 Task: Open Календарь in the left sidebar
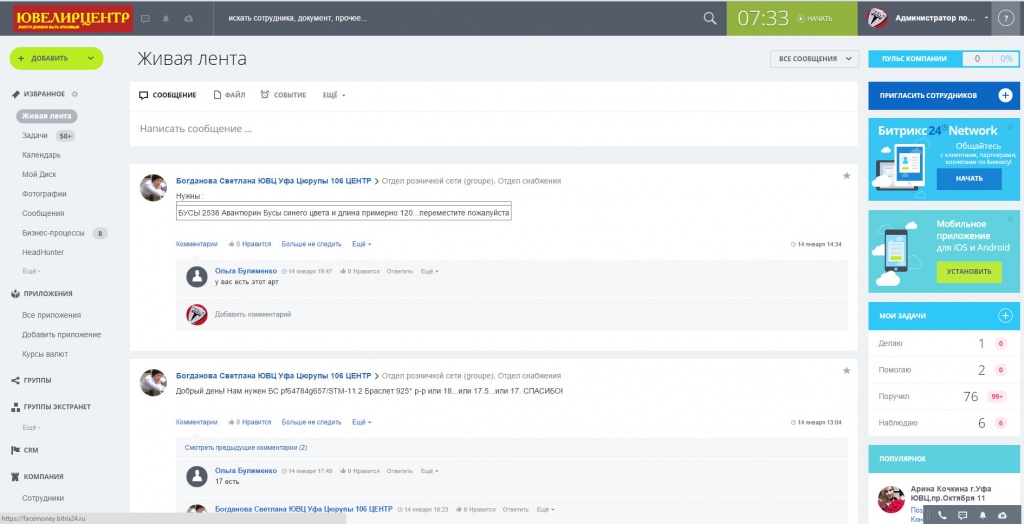[x=42, y=155]
